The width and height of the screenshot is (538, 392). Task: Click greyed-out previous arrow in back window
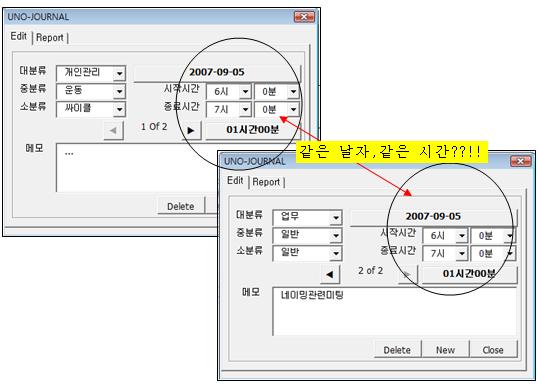pyautogui.click(x=113, y=130)
